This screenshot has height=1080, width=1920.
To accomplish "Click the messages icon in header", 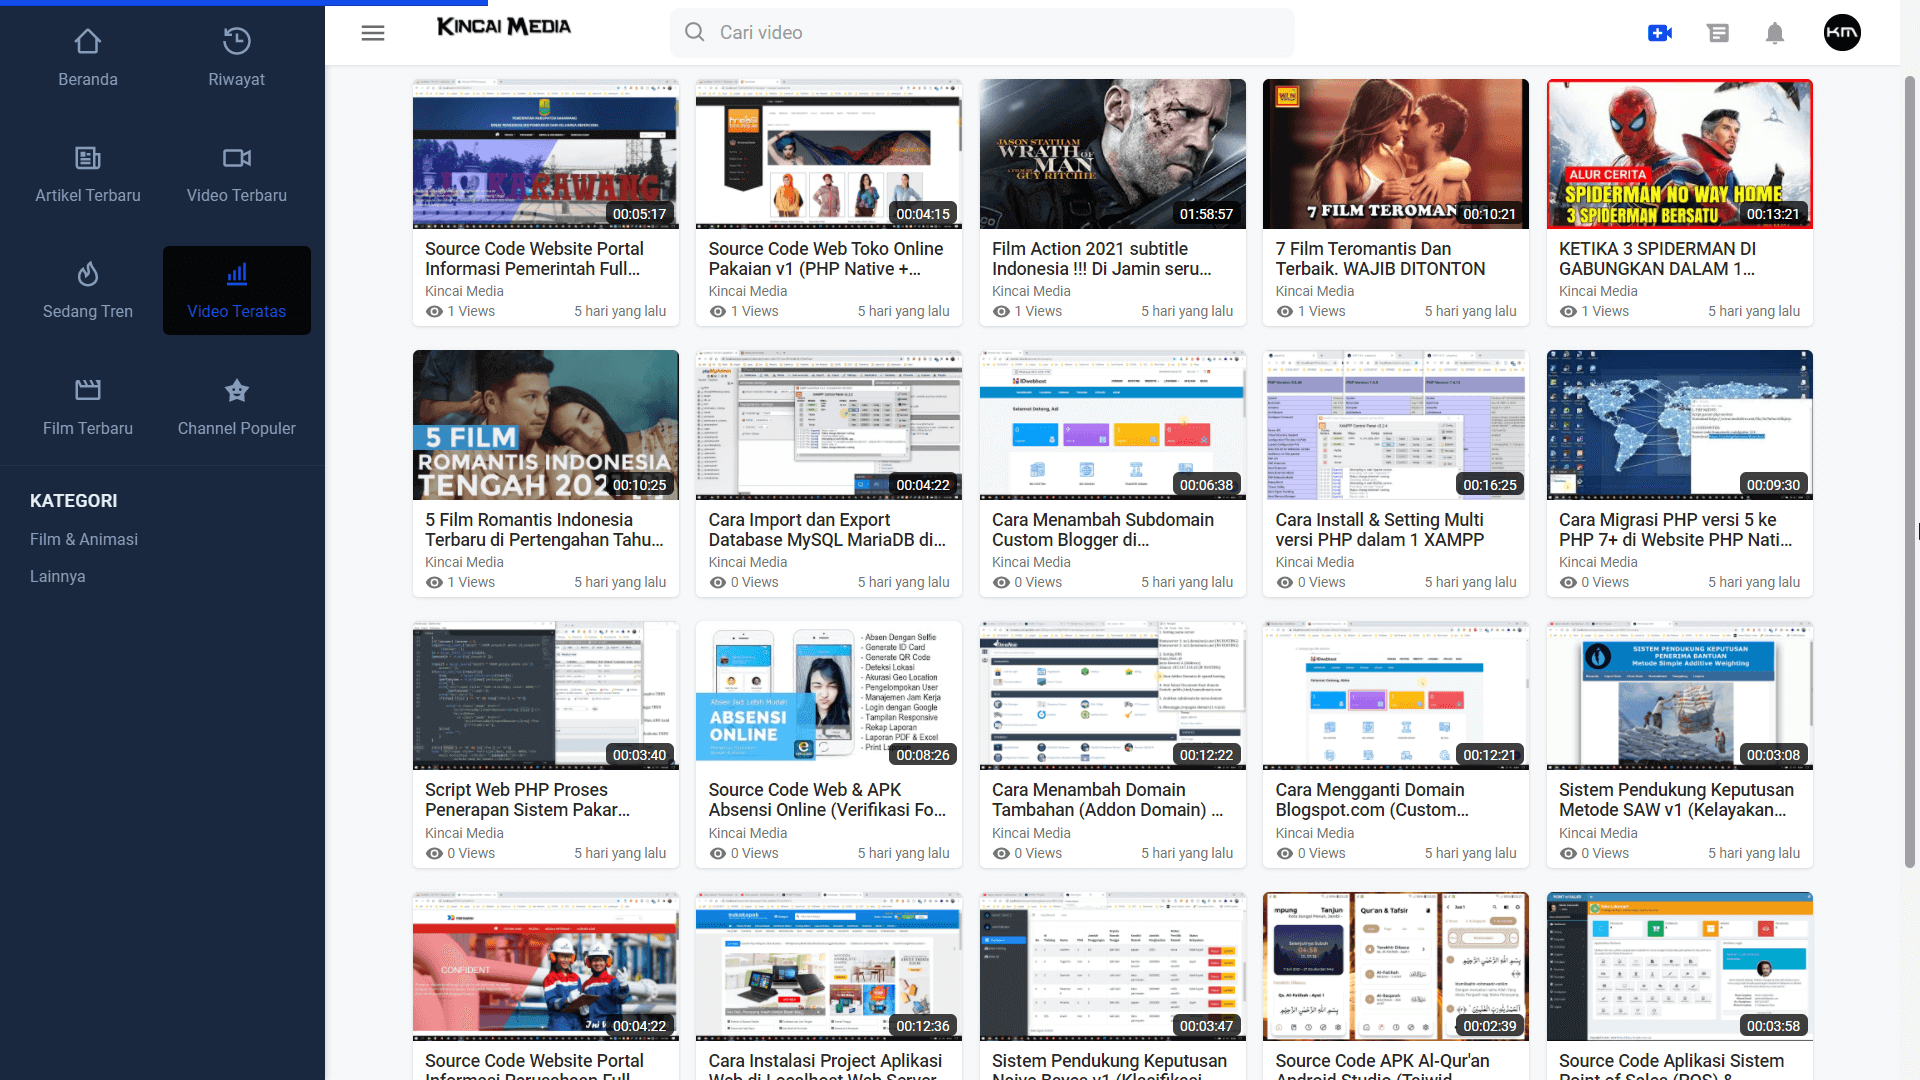I will [x=1718, y=33].
